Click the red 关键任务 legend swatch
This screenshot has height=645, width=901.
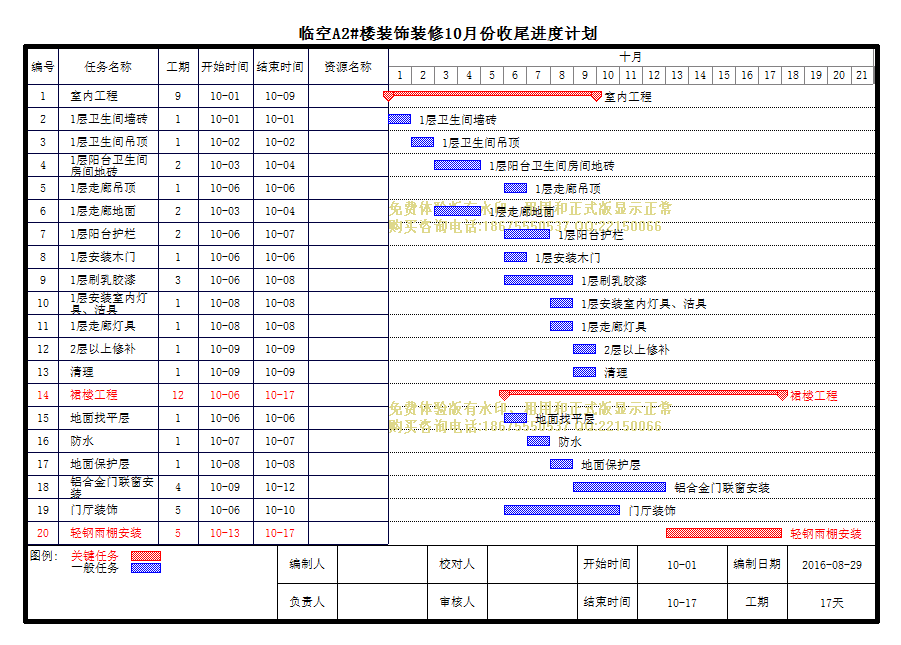(146, 556)
